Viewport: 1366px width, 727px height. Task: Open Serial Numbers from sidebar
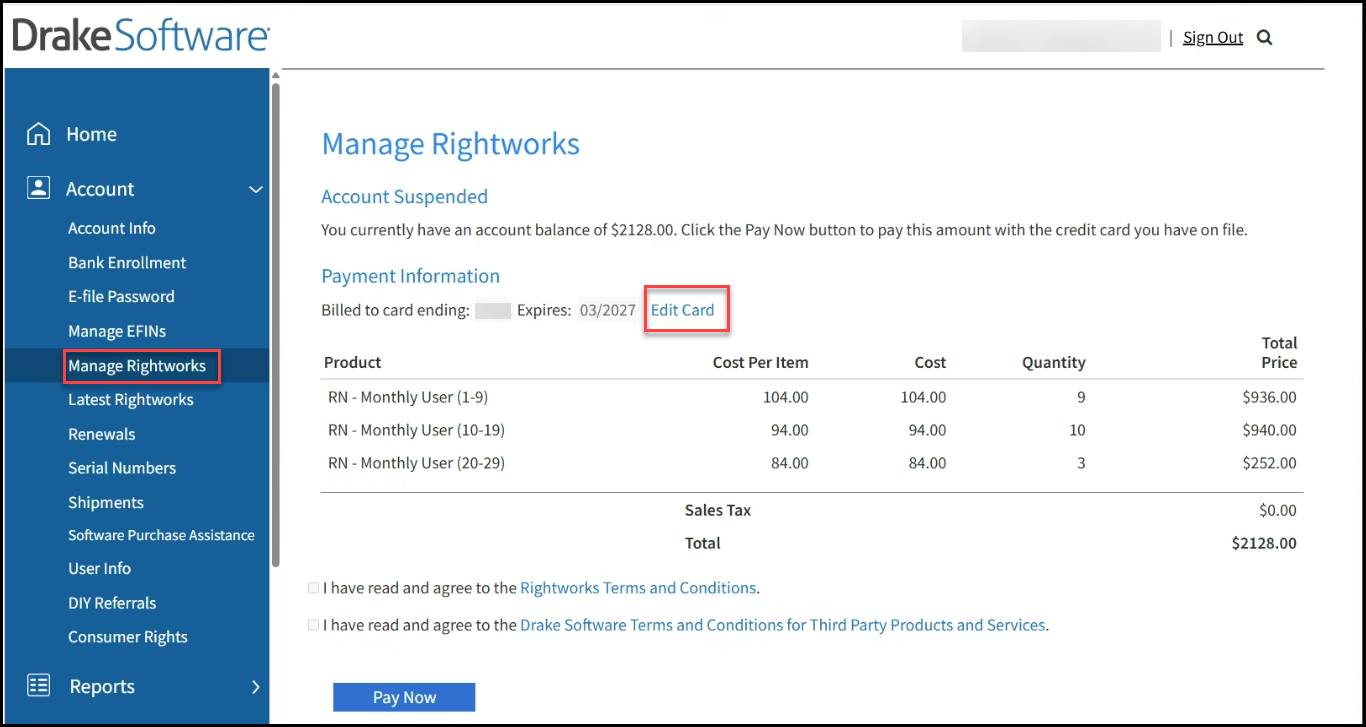pyautogui.click(x=122, y=468)
